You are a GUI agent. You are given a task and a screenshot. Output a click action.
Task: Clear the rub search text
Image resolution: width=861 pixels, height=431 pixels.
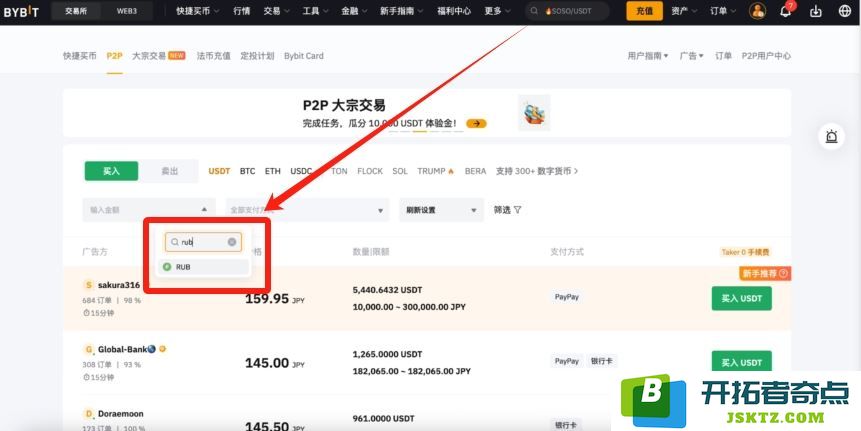(x=232, y=242)
